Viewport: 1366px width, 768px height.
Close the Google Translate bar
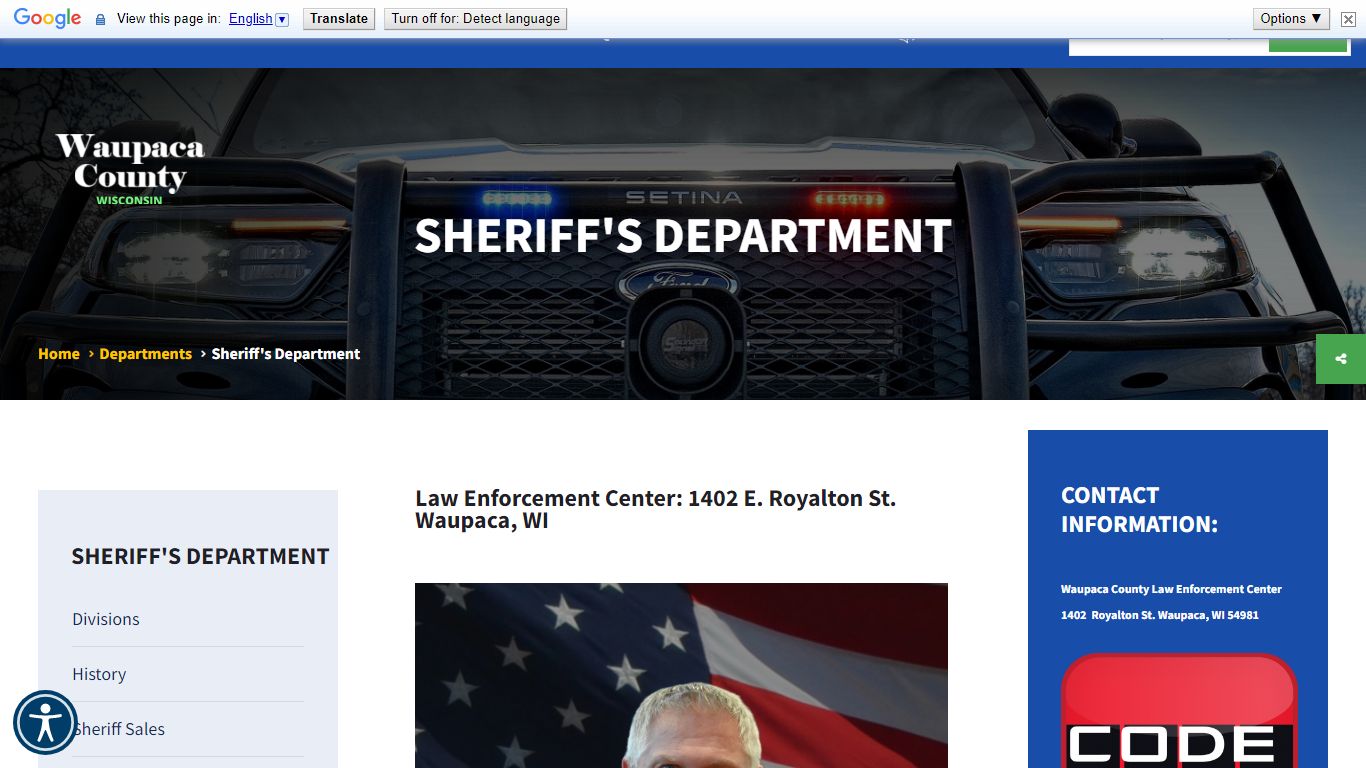[x=1348, y=19]
